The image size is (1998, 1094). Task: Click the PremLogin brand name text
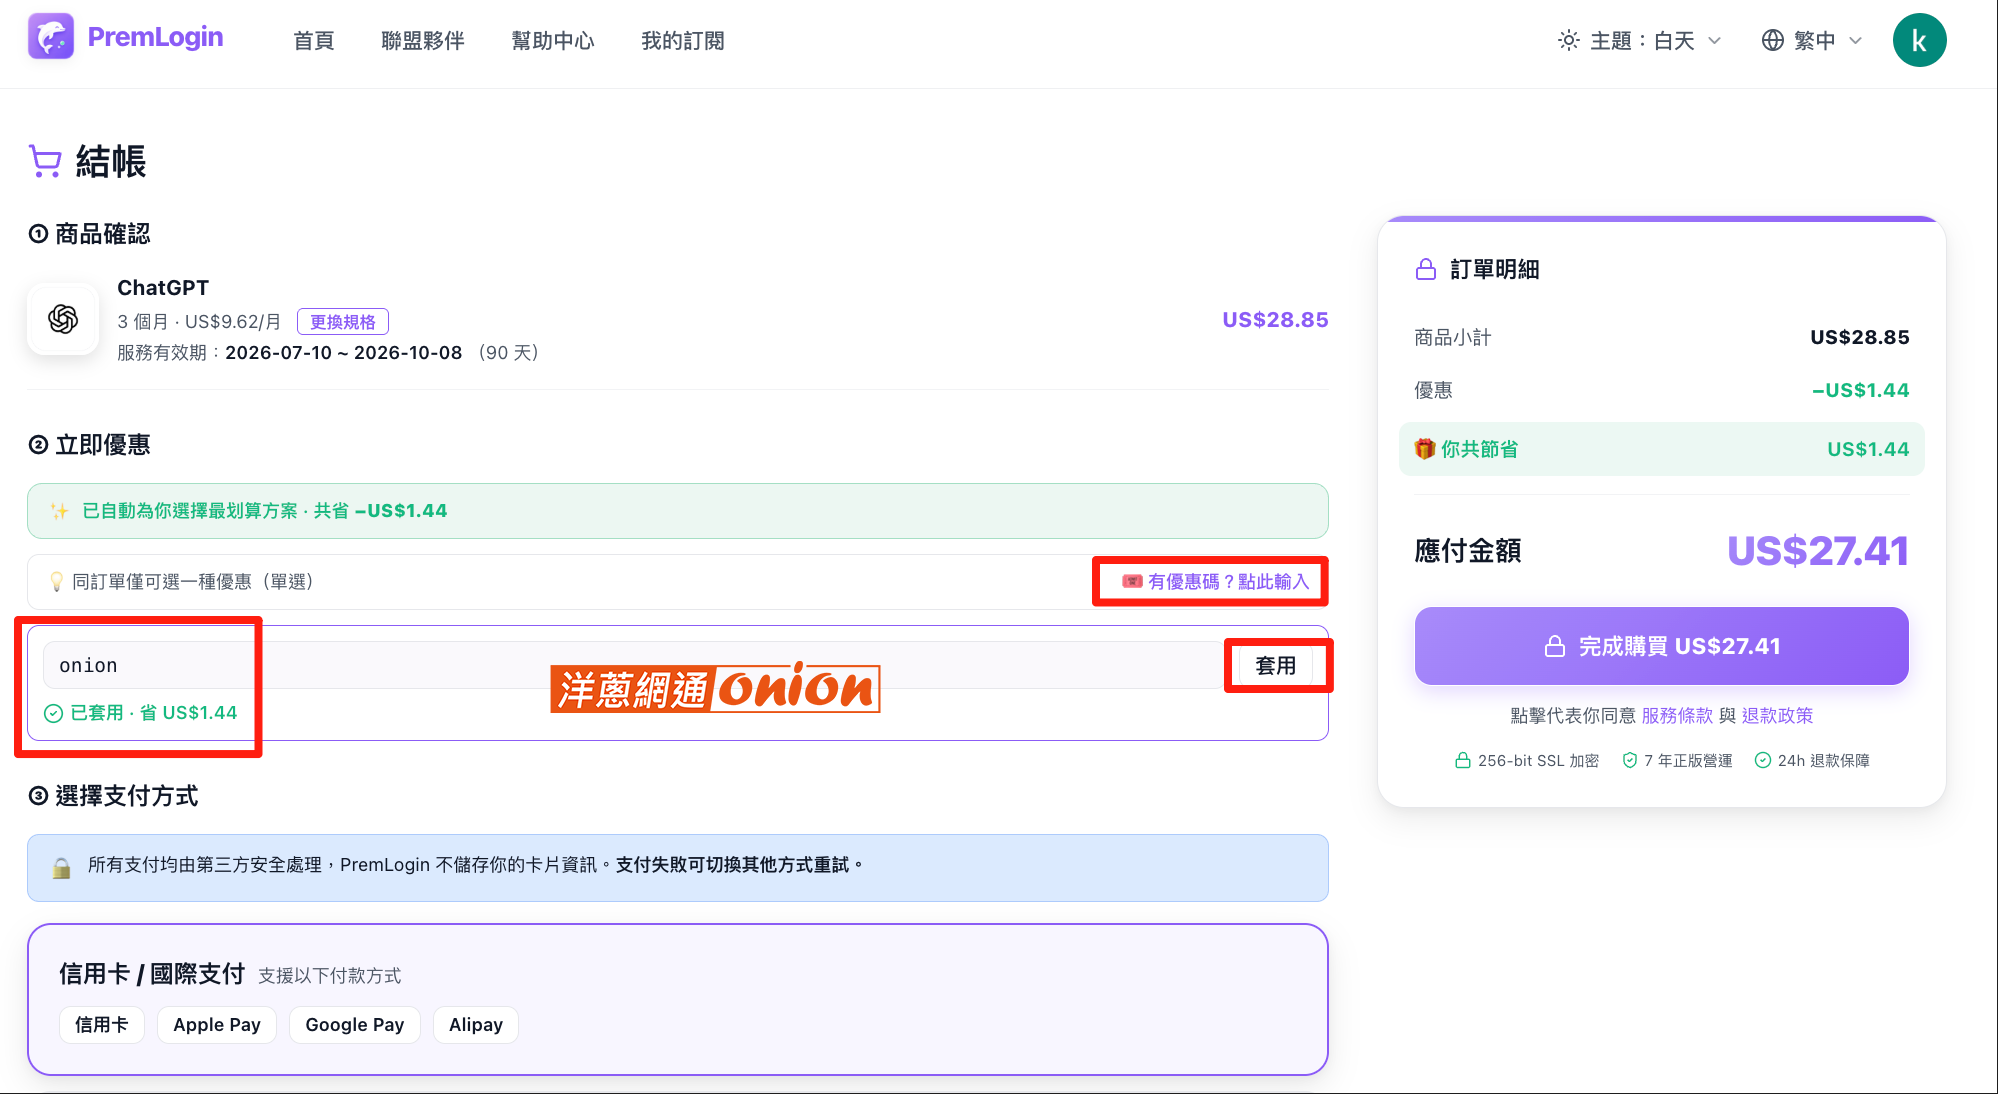[x=155, y=37]
